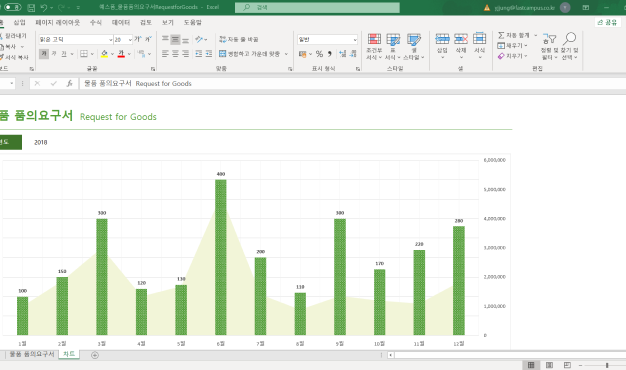Toggle middle vertical alignment
Screen dimensions: 626x370
point(175,39)
